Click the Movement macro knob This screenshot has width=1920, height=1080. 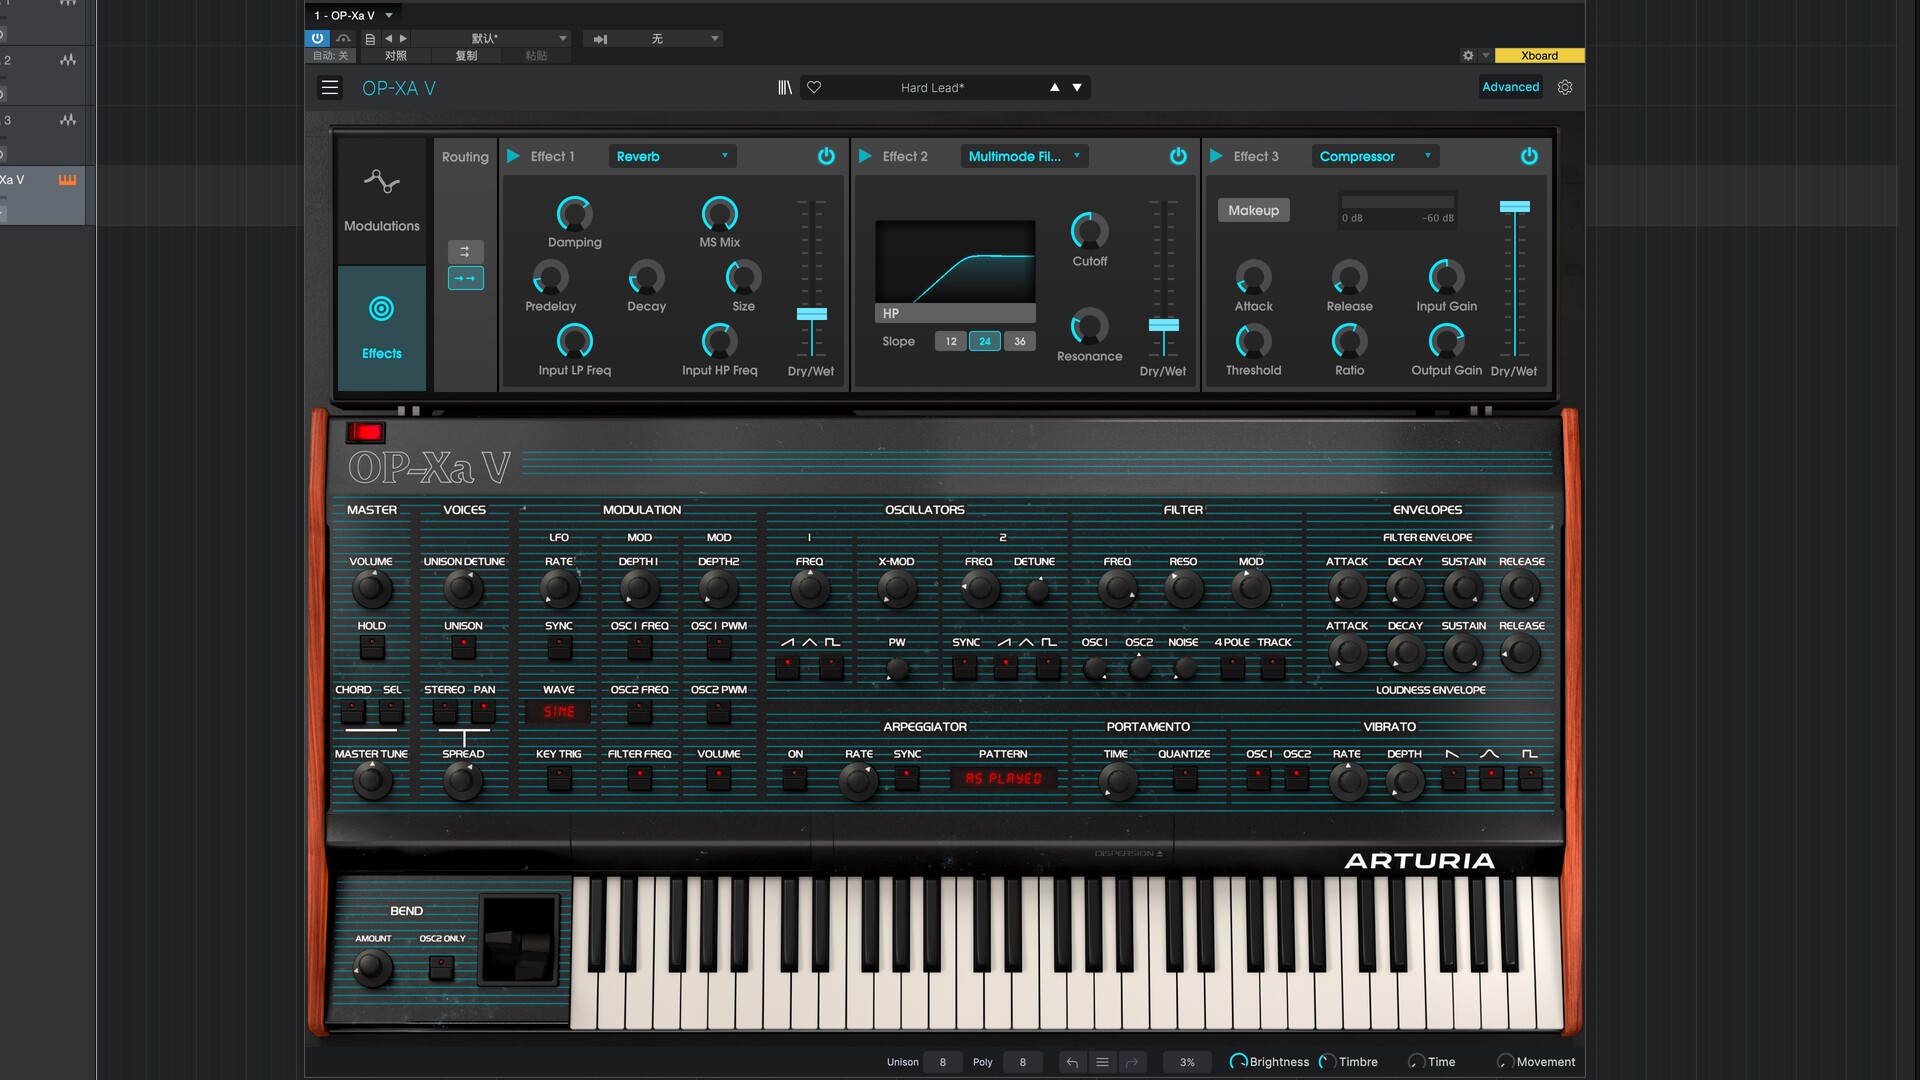click(1505, 1062)
